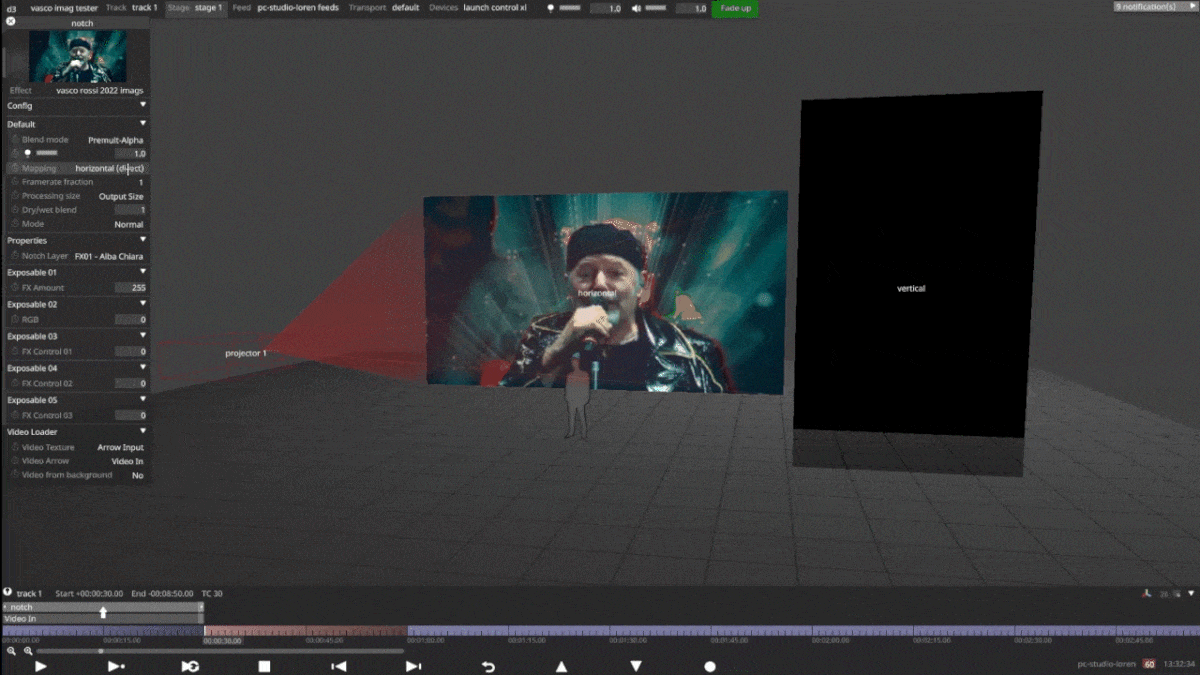
Task: Select projector 1 in the stage
Action: pos(246,353)
